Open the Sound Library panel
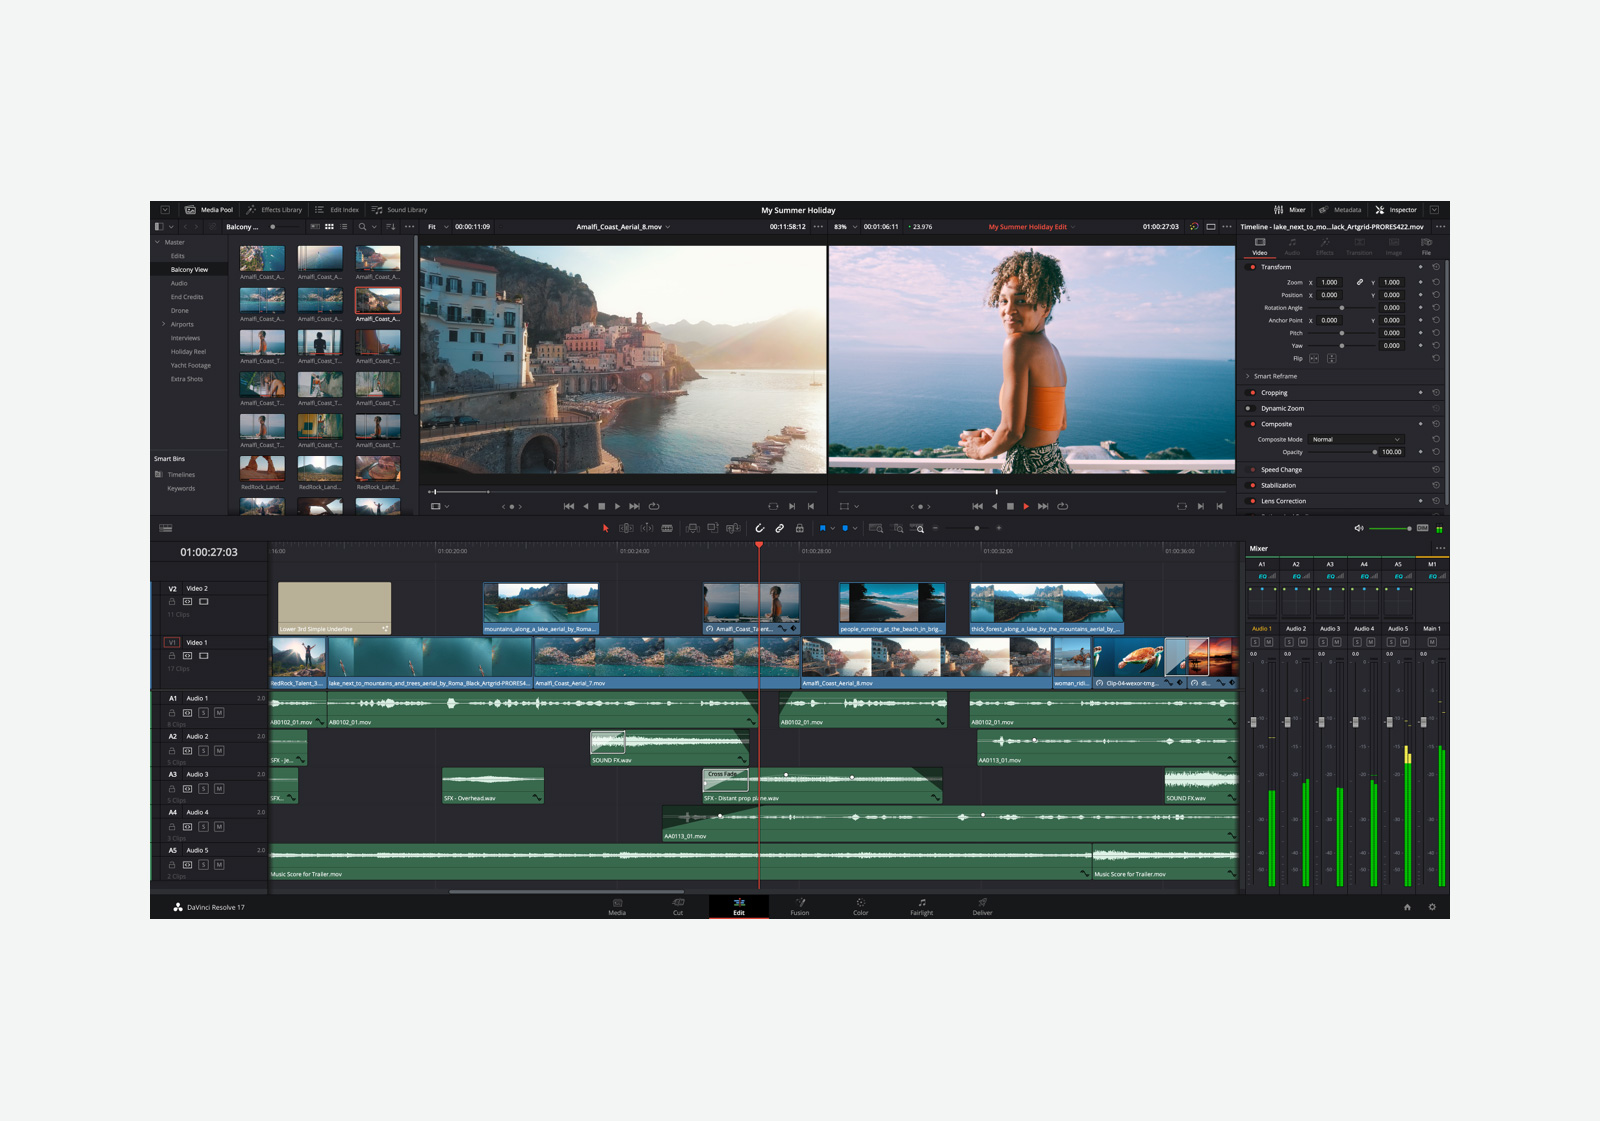Screen dimensions: 1600x1121 point(400,210)
